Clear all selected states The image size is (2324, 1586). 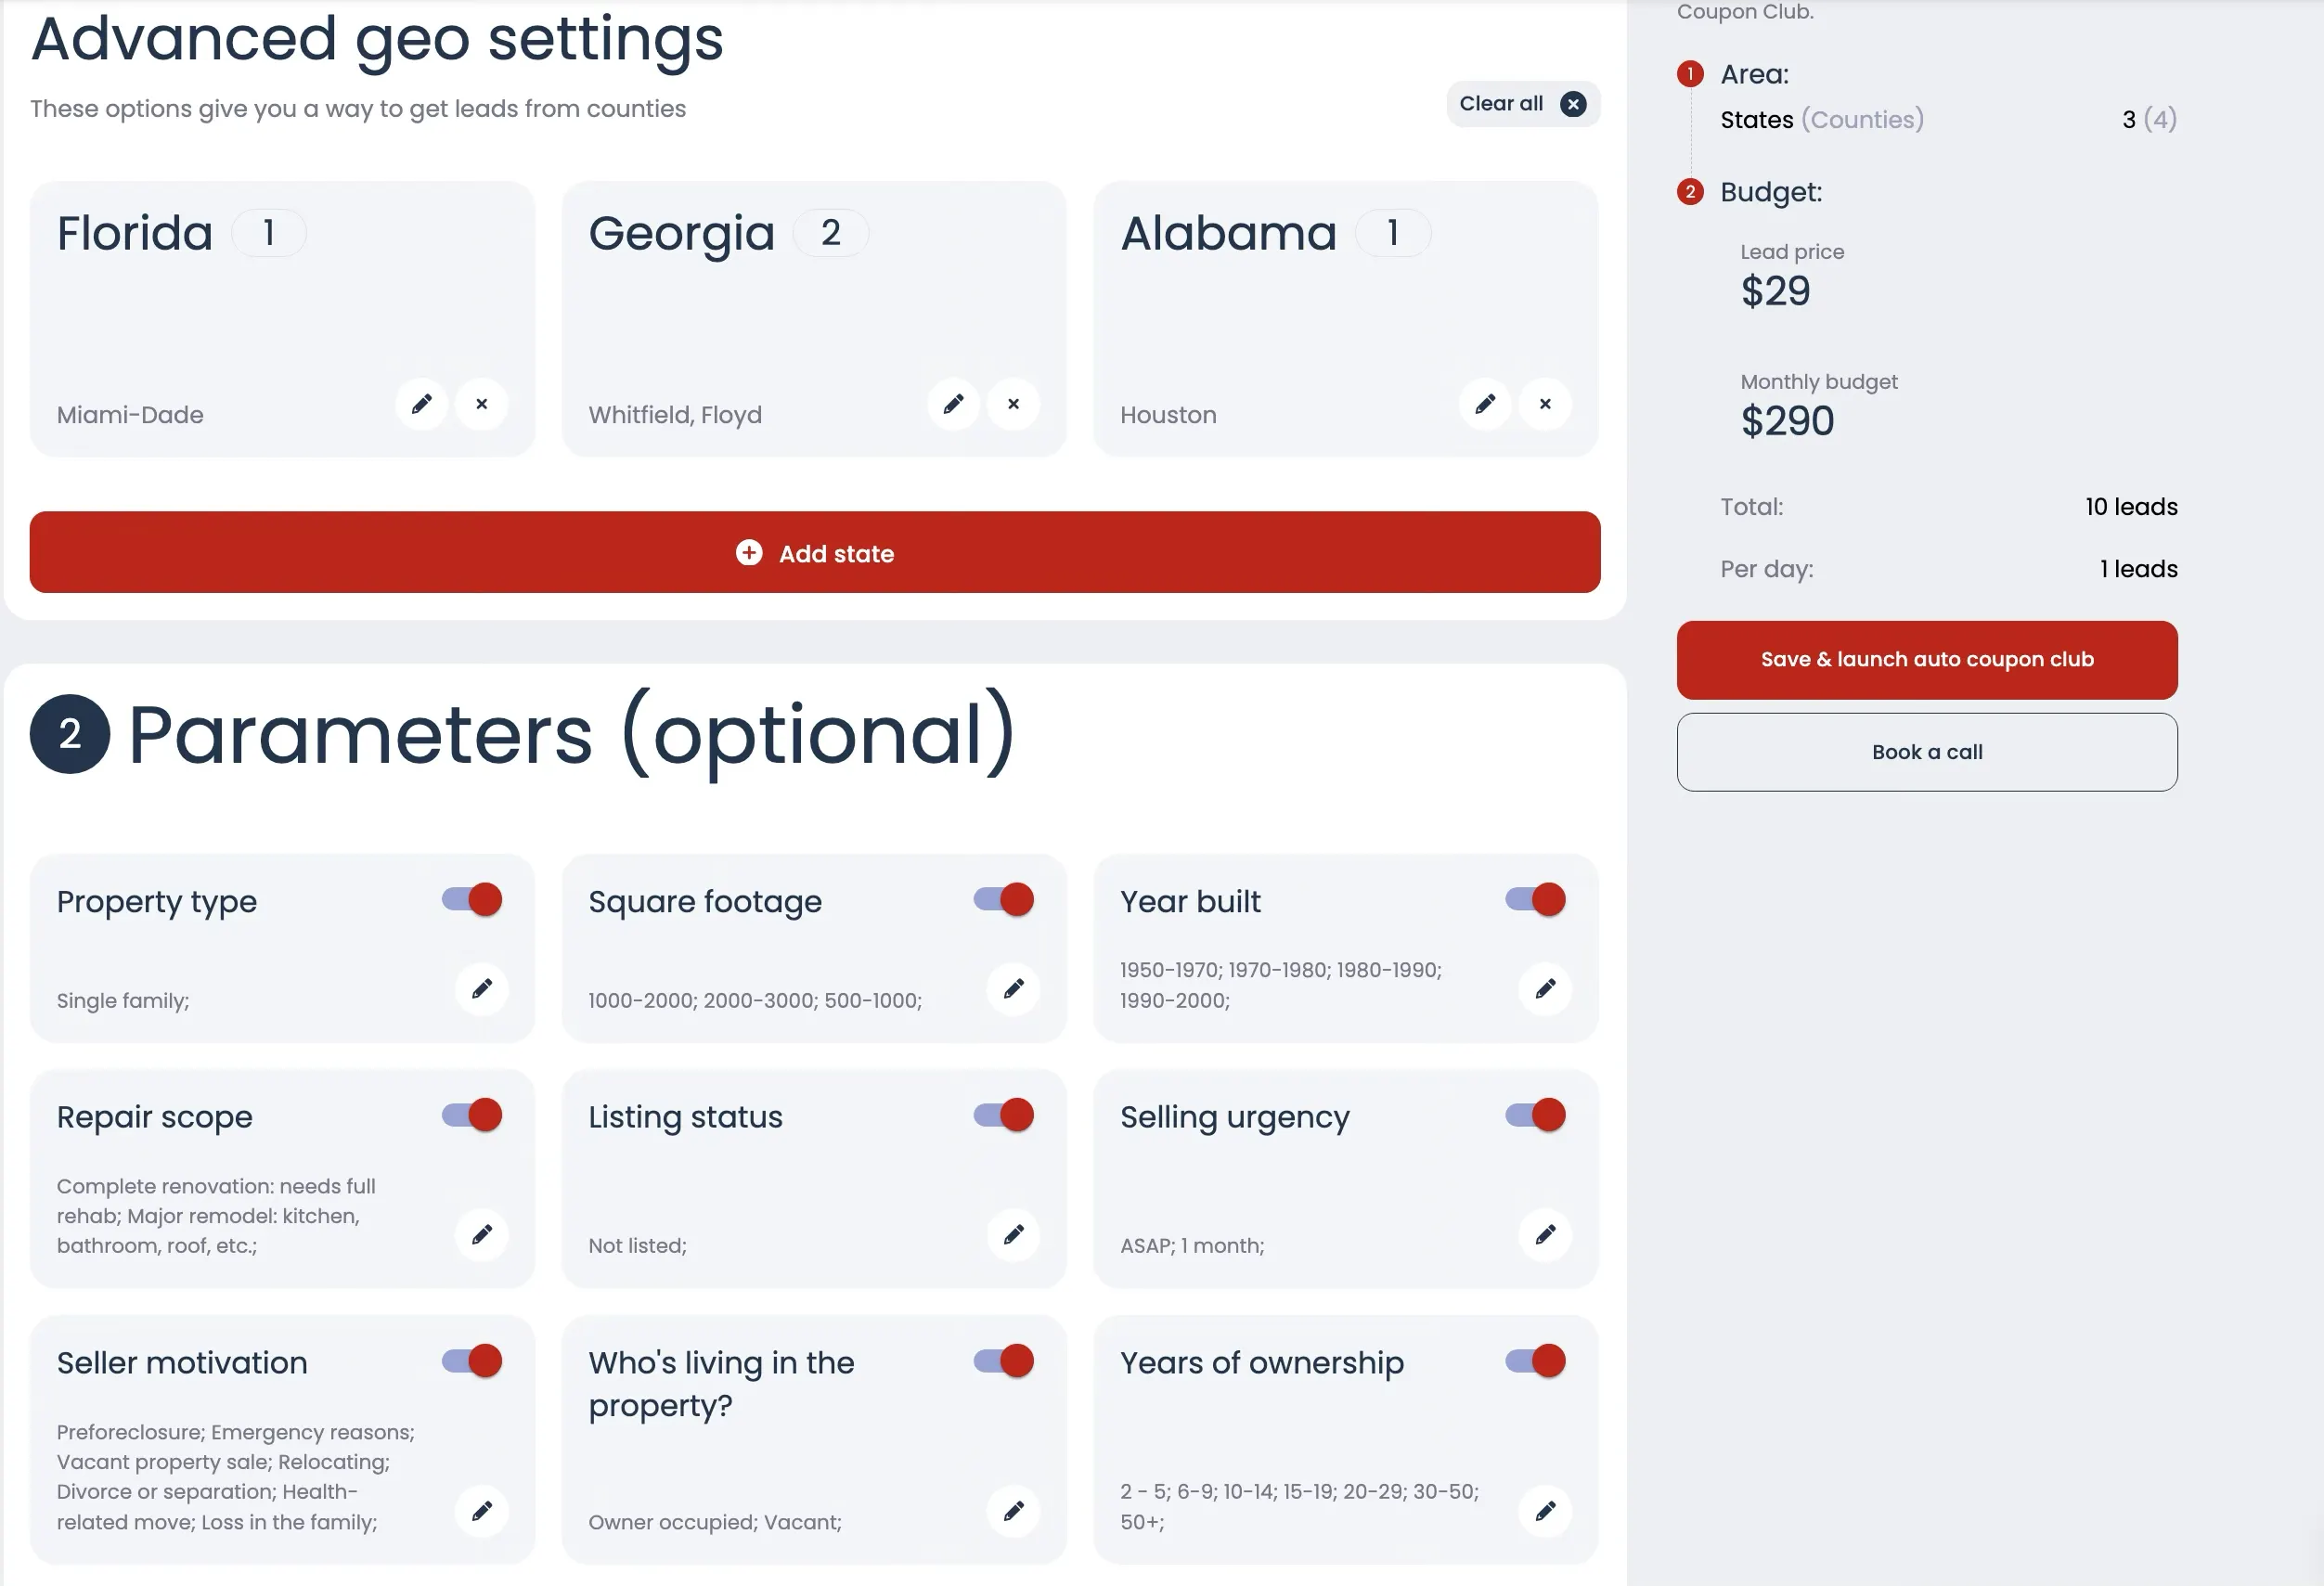(x=1523, y=104)
